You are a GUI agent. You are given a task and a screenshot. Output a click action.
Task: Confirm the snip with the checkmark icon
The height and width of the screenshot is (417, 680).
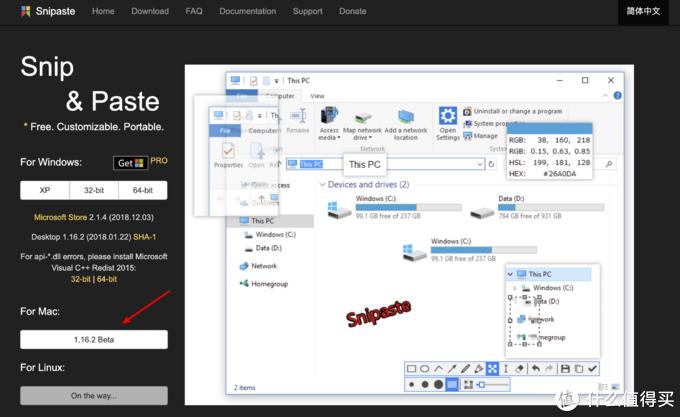592,369
